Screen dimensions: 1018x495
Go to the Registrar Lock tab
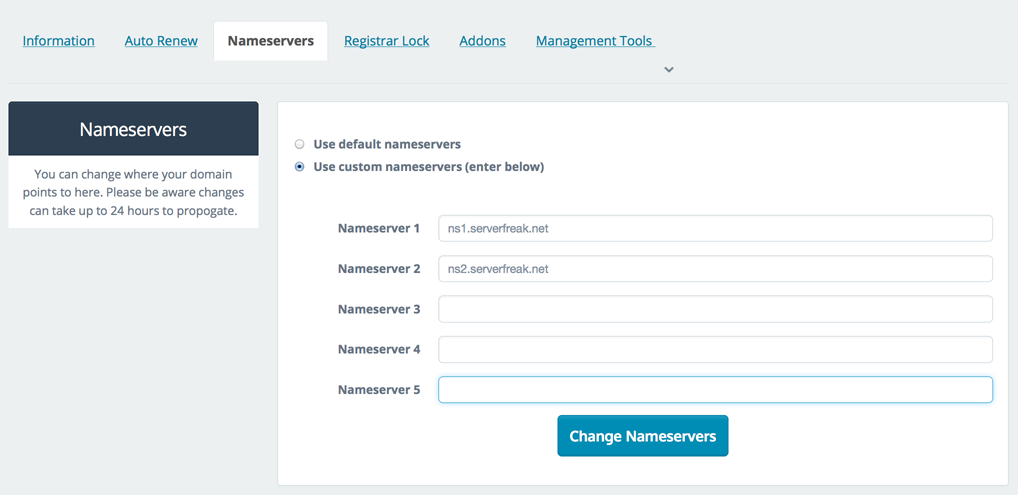pyautogui.click(x=386, y=41)
